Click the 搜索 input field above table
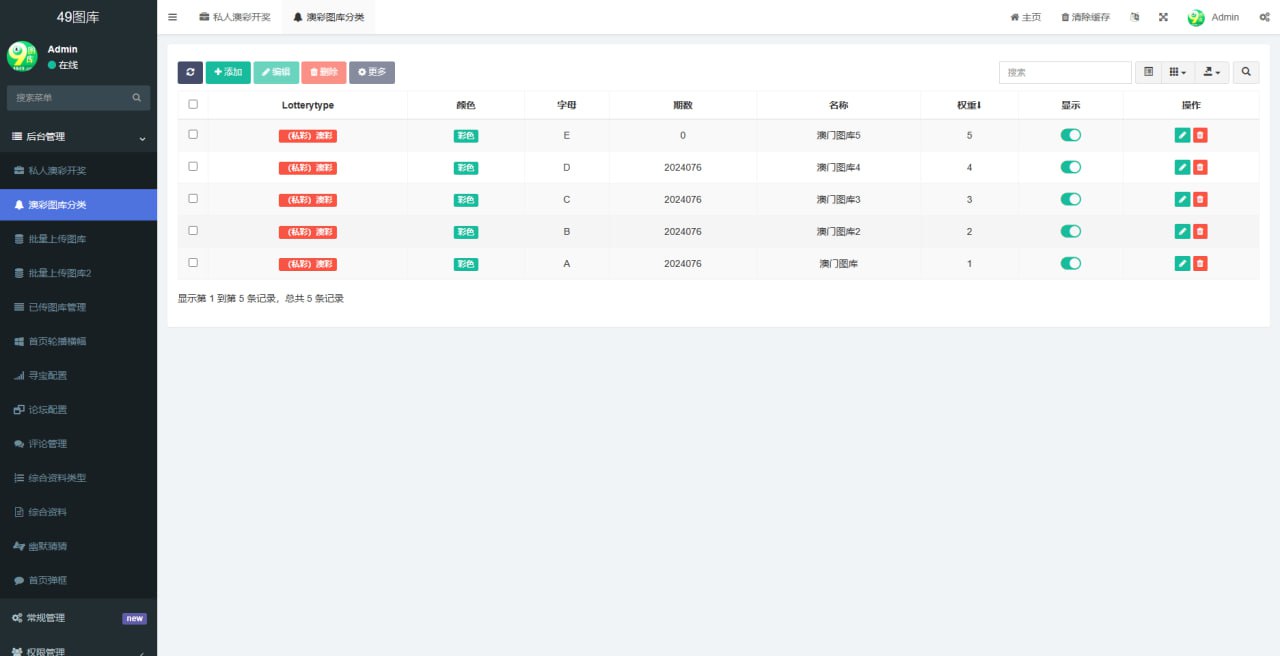The image size is (1280, 656). 1065,72
